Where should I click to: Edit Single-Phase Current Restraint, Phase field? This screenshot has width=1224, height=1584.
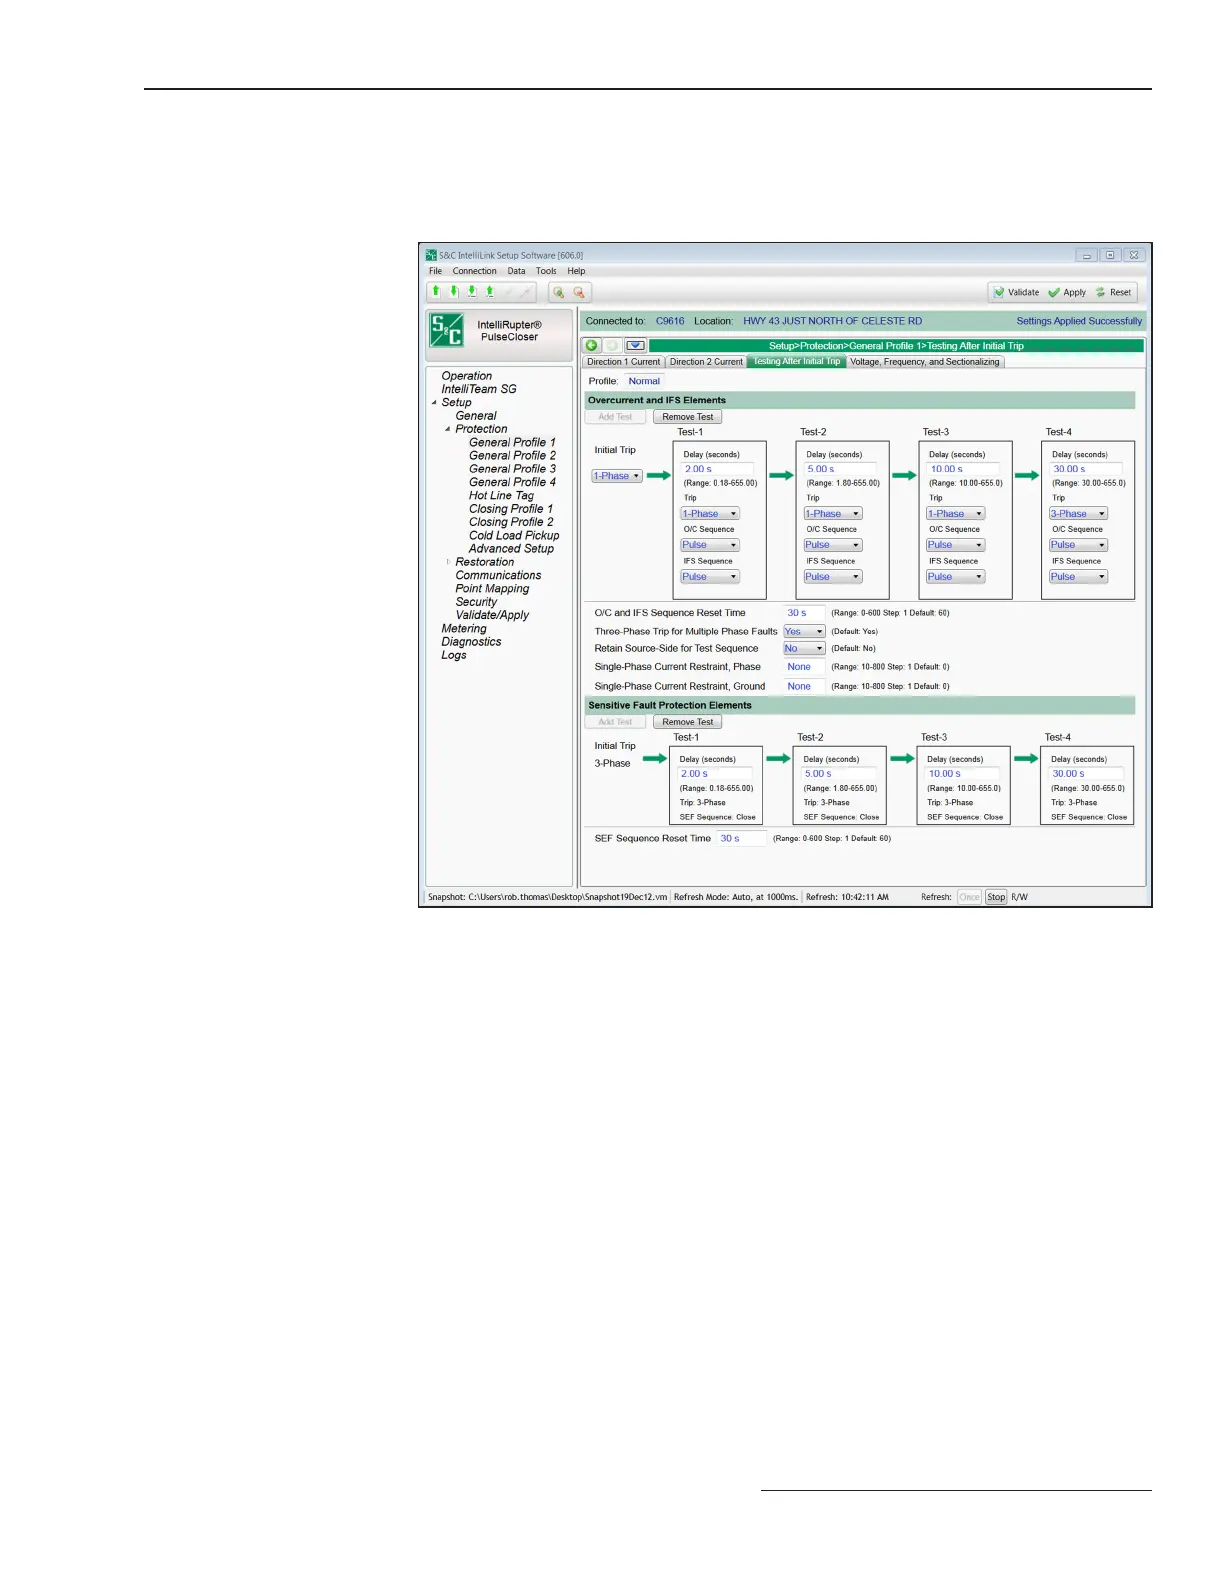[x=804, y=667]
